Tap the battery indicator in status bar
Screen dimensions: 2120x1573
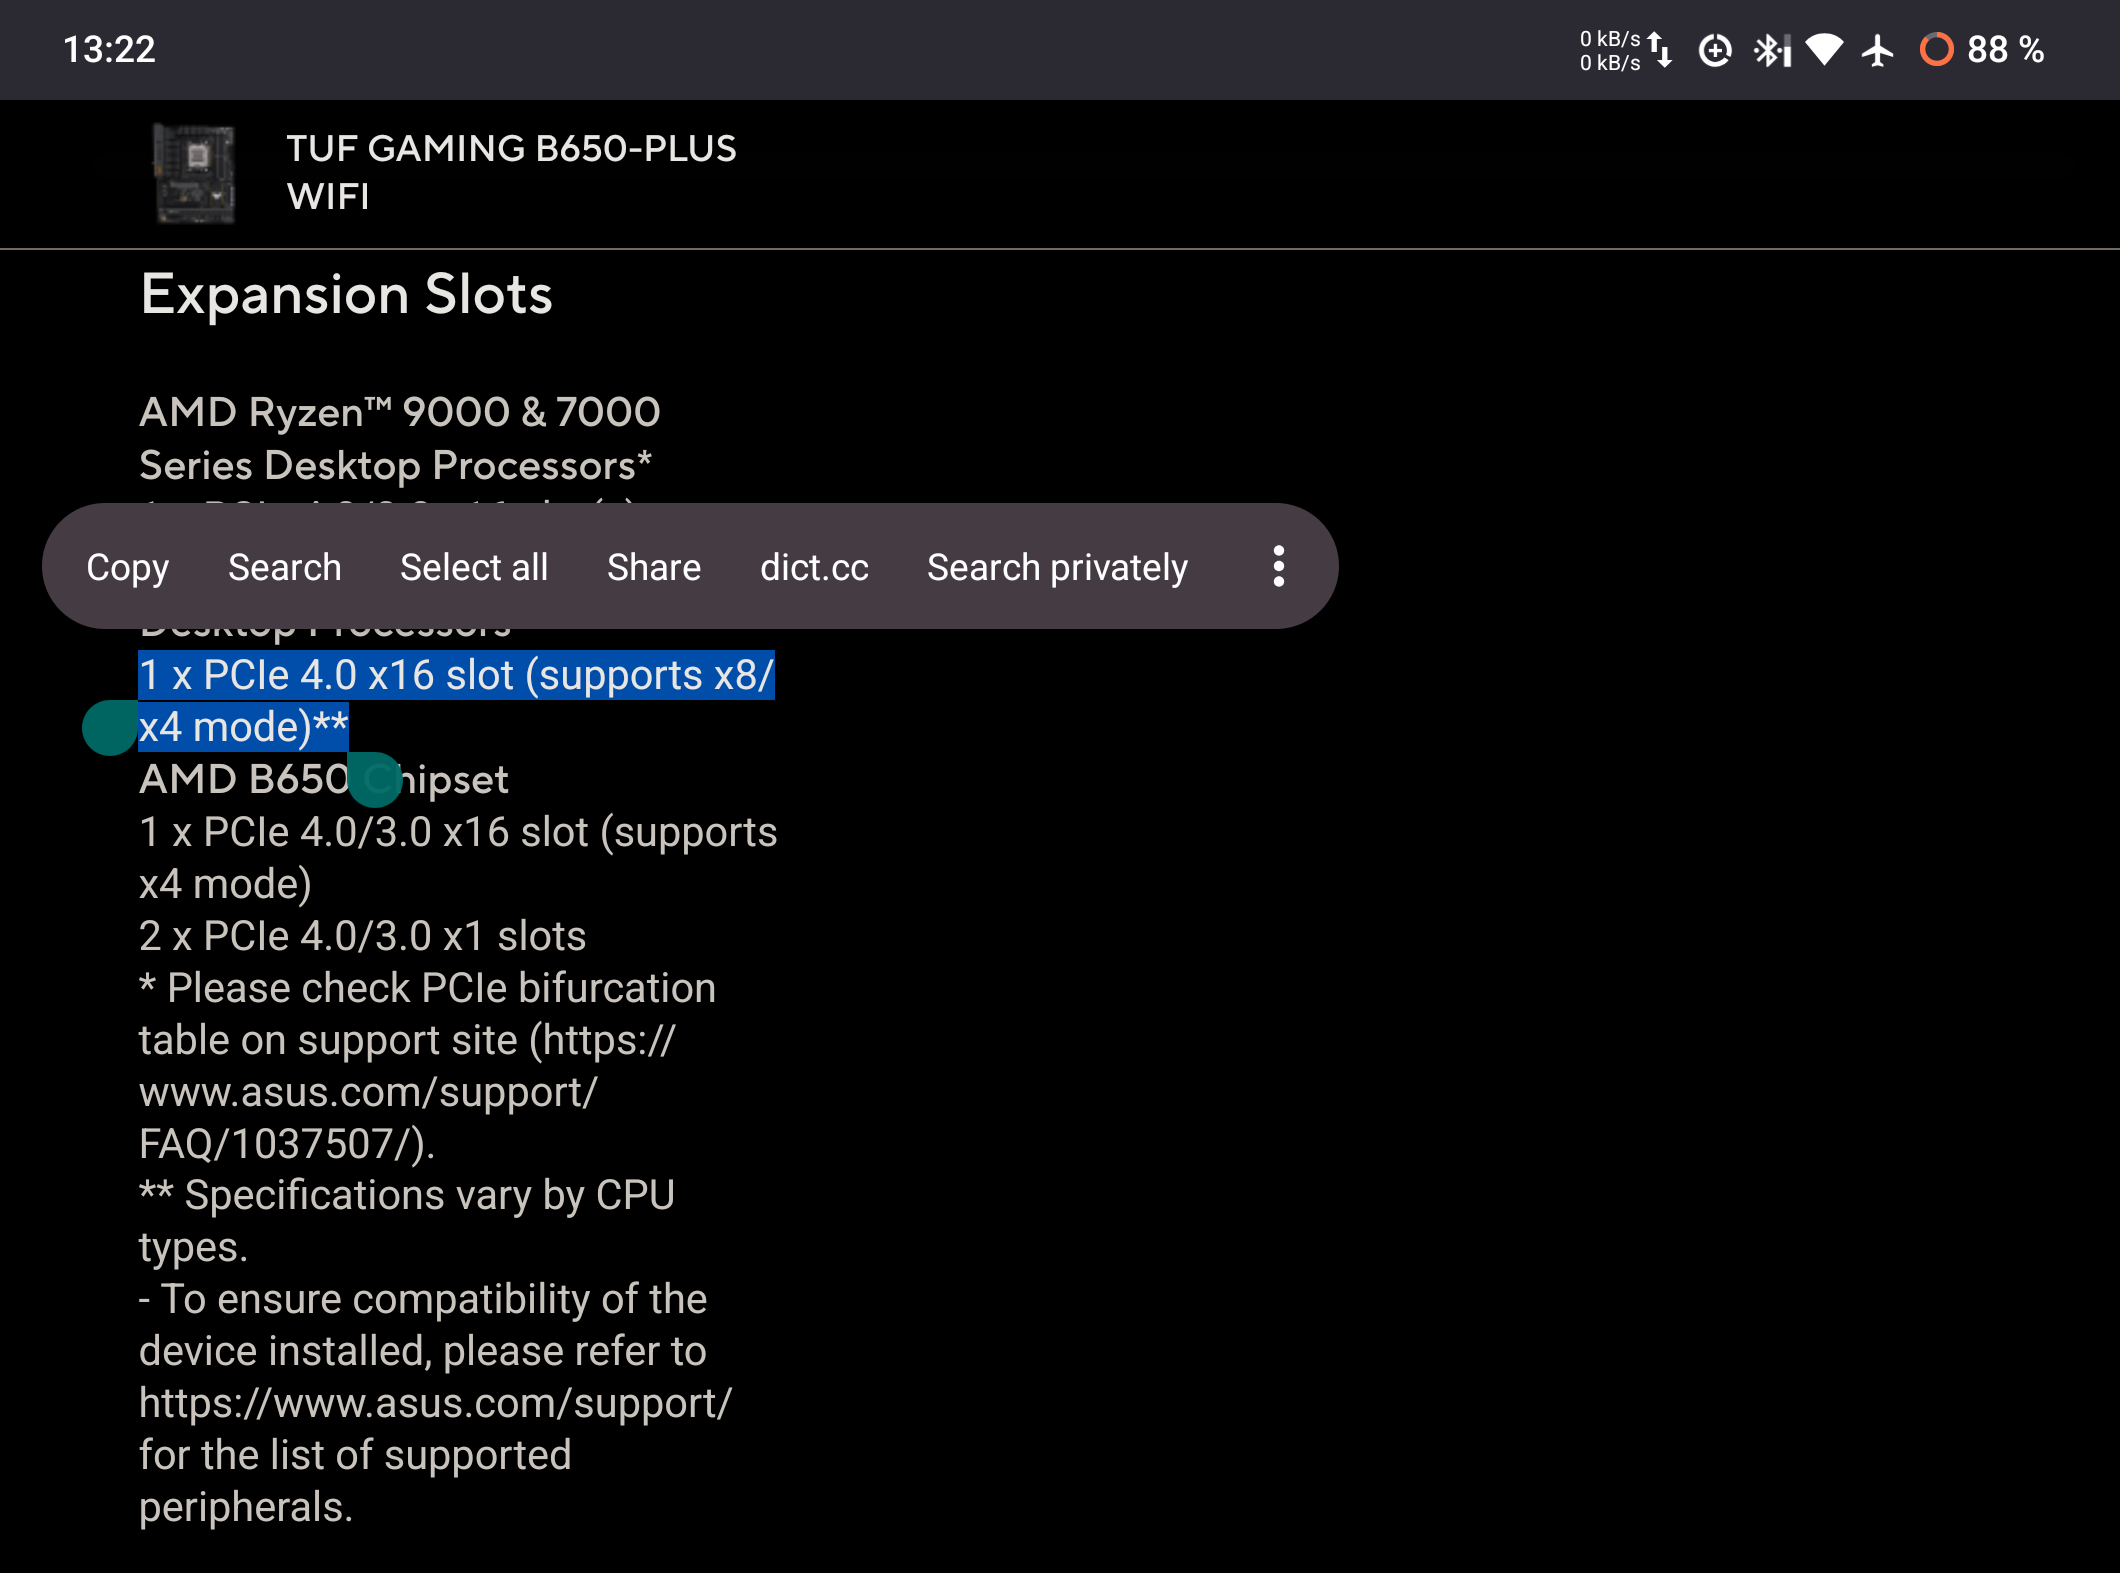(x=1981, y=49)
